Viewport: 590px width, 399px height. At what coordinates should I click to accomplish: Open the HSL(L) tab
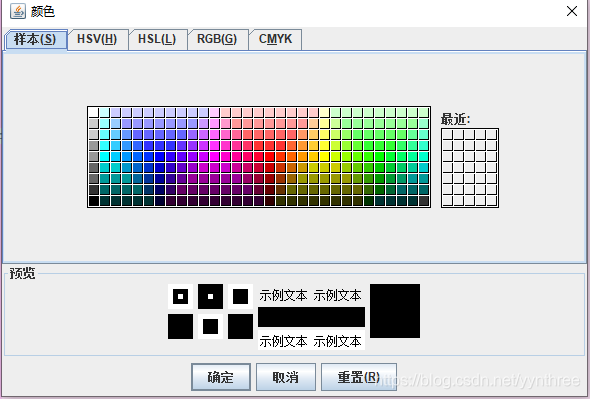tap(157, 39)
